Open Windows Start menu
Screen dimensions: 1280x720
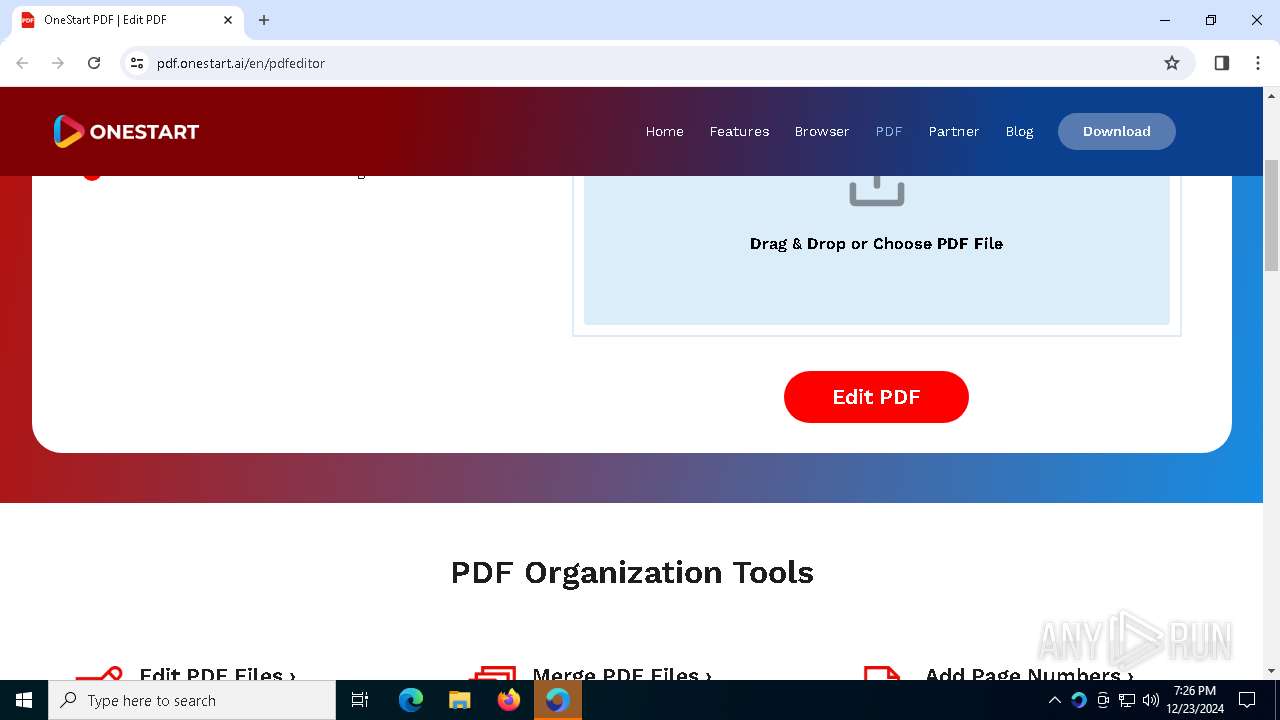tap(24, 700)
